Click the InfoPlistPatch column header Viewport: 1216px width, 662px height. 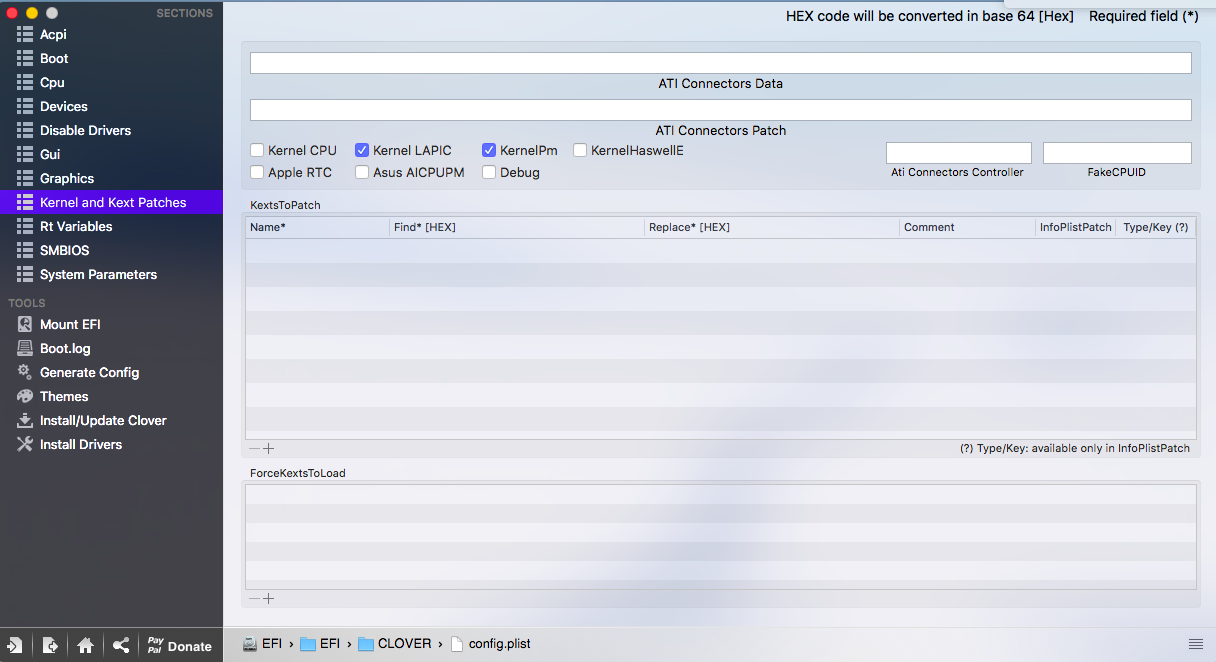click(1075, 227)
